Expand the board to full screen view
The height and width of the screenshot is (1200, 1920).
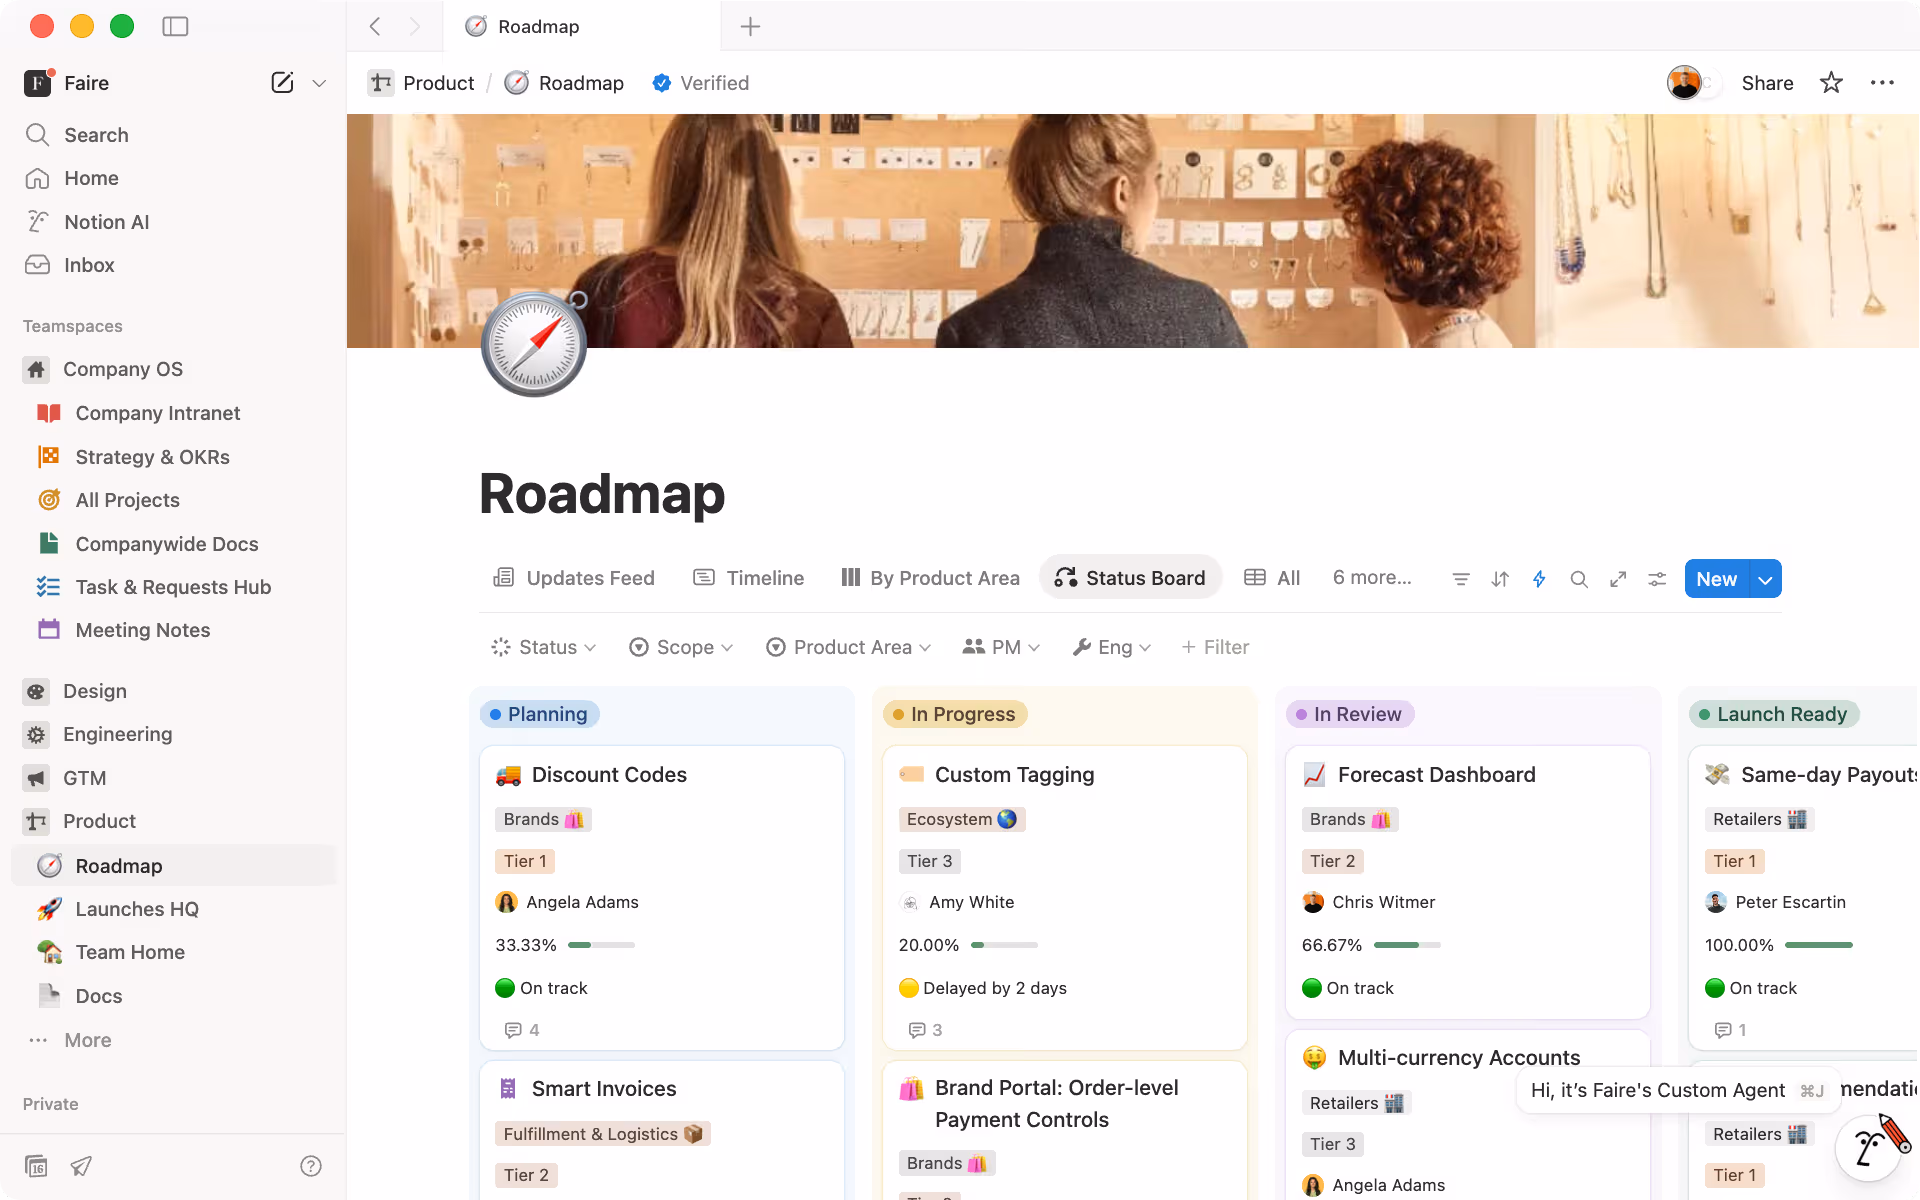(x=1618, y=578)
